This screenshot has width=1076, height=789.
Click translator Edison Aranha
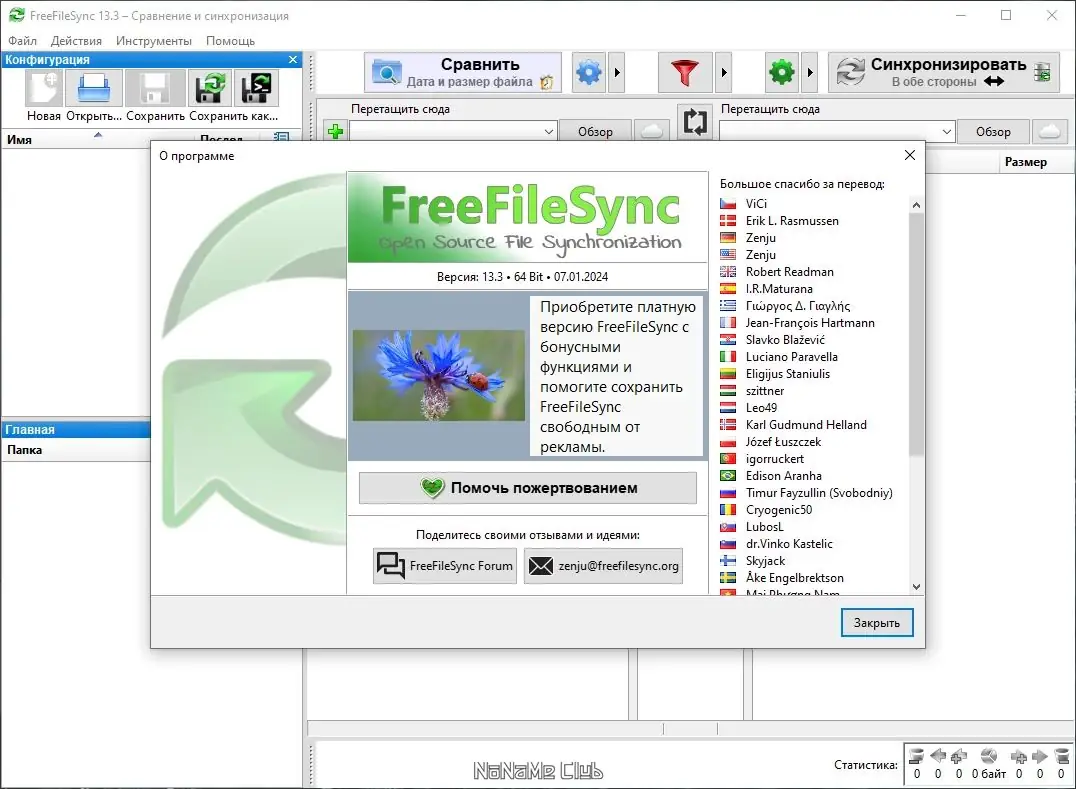[x=784, y=475]
